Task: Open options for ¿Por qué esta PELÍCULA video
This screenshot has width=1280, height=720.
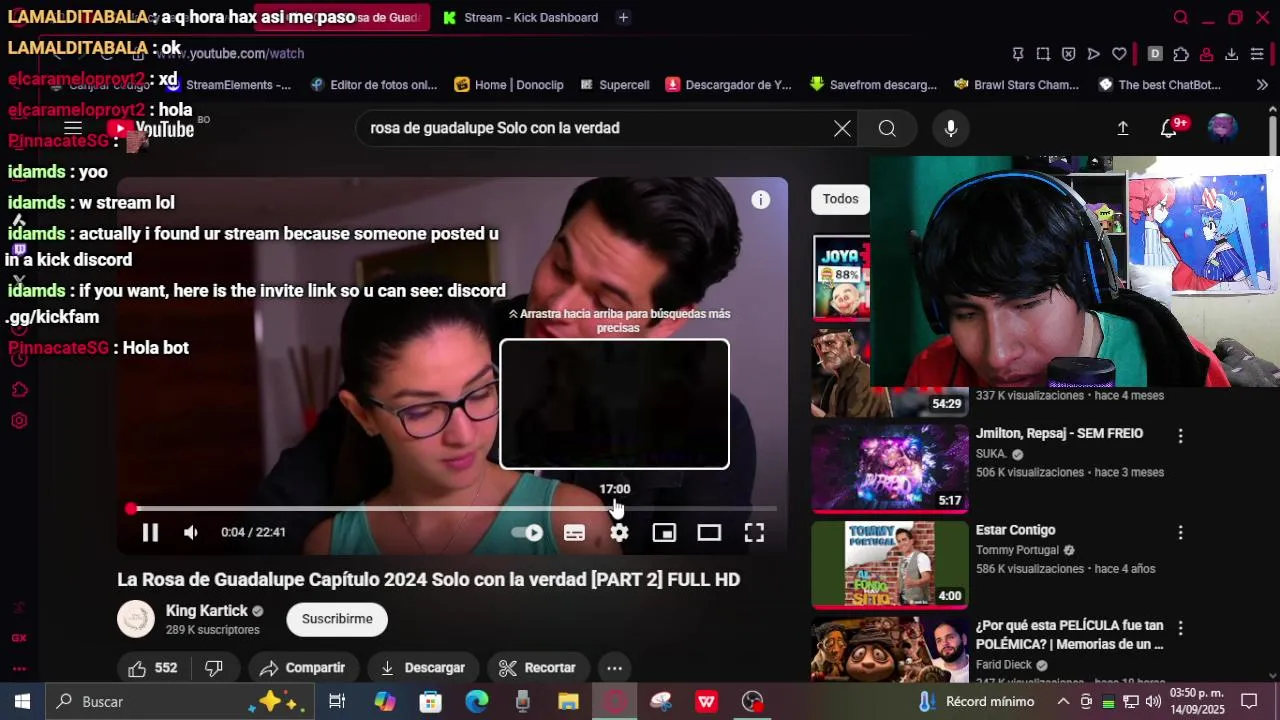Action: point(1181,629)
